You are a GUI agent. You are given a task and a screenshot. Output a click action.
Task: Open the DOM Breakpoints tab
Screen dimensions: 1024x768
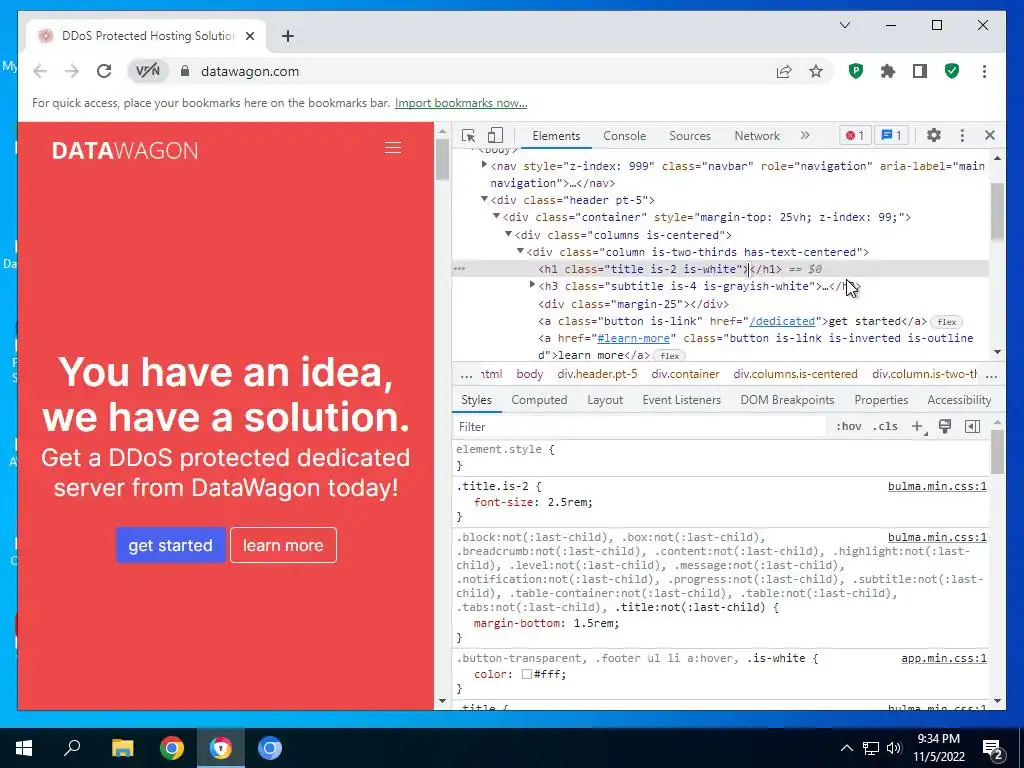787,400
